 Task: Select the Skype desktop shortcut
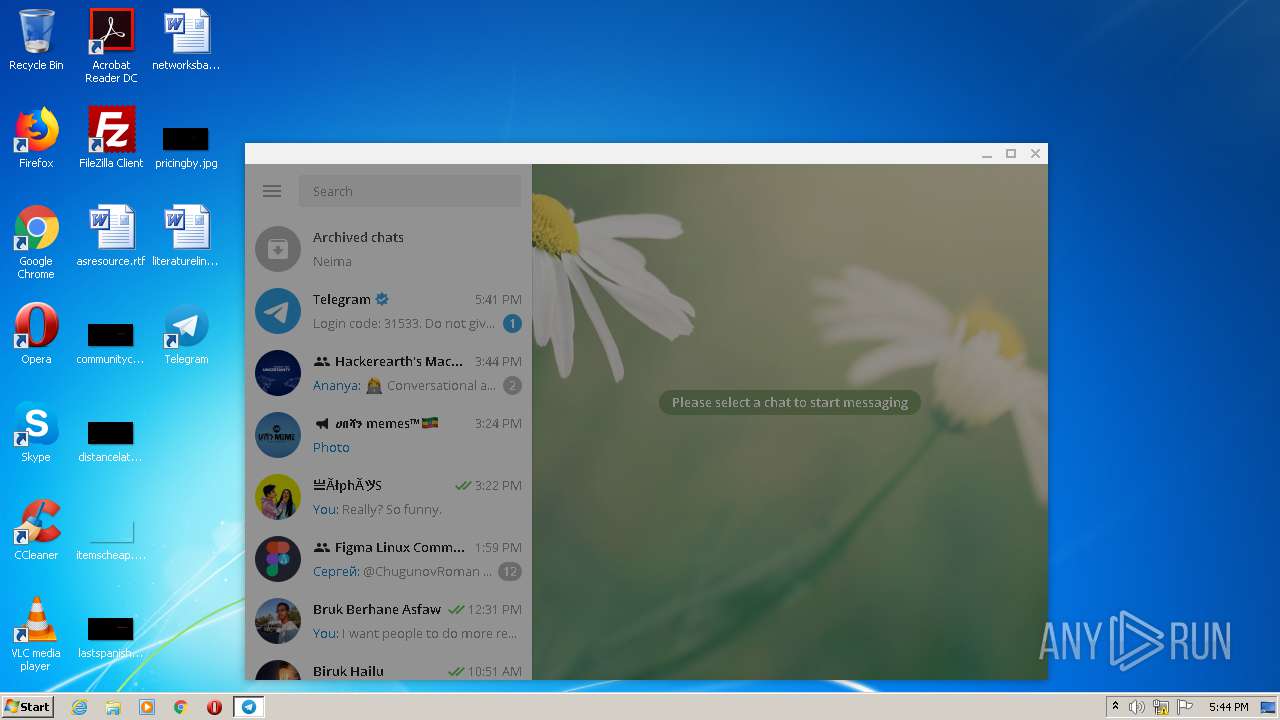click(x=36, y=432)
